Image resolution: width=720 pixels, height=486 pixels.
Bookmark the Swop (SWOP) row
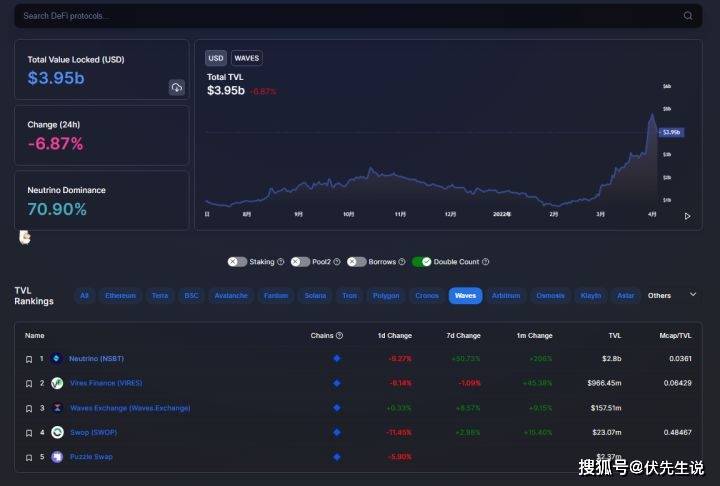point(29,433)
